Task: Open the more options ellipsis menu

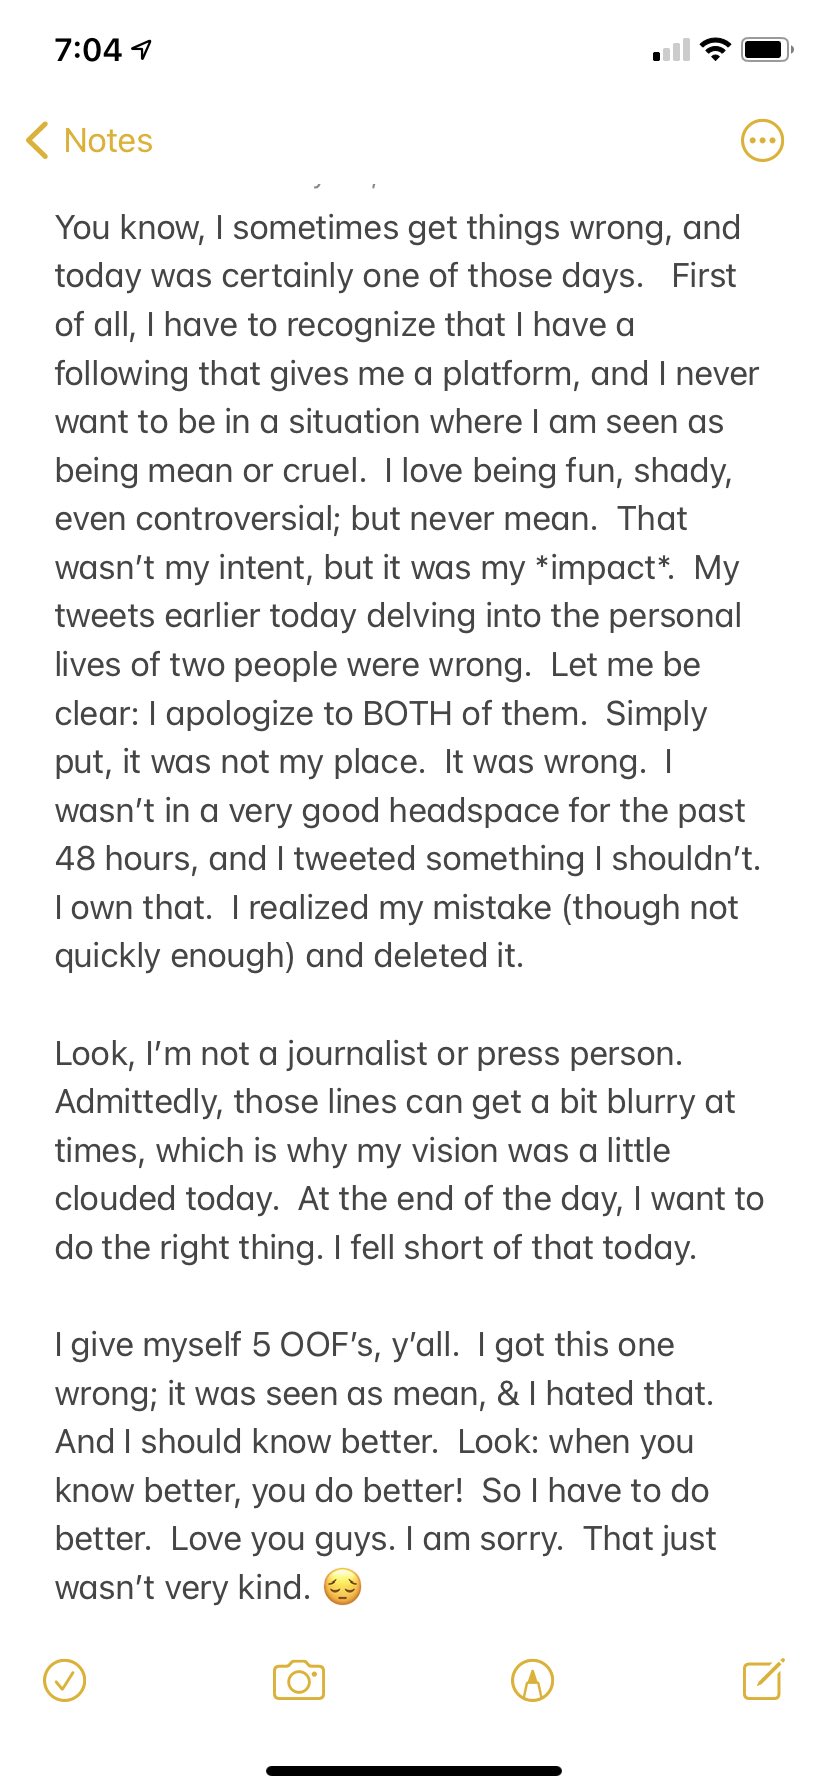Action: tap(762, 141)
